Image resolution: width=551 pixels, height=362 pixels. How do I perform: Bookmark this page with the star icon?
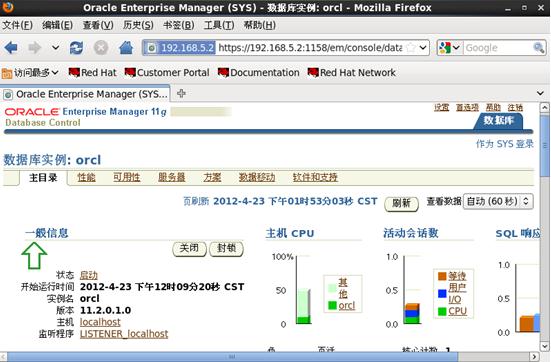point(410,47)
